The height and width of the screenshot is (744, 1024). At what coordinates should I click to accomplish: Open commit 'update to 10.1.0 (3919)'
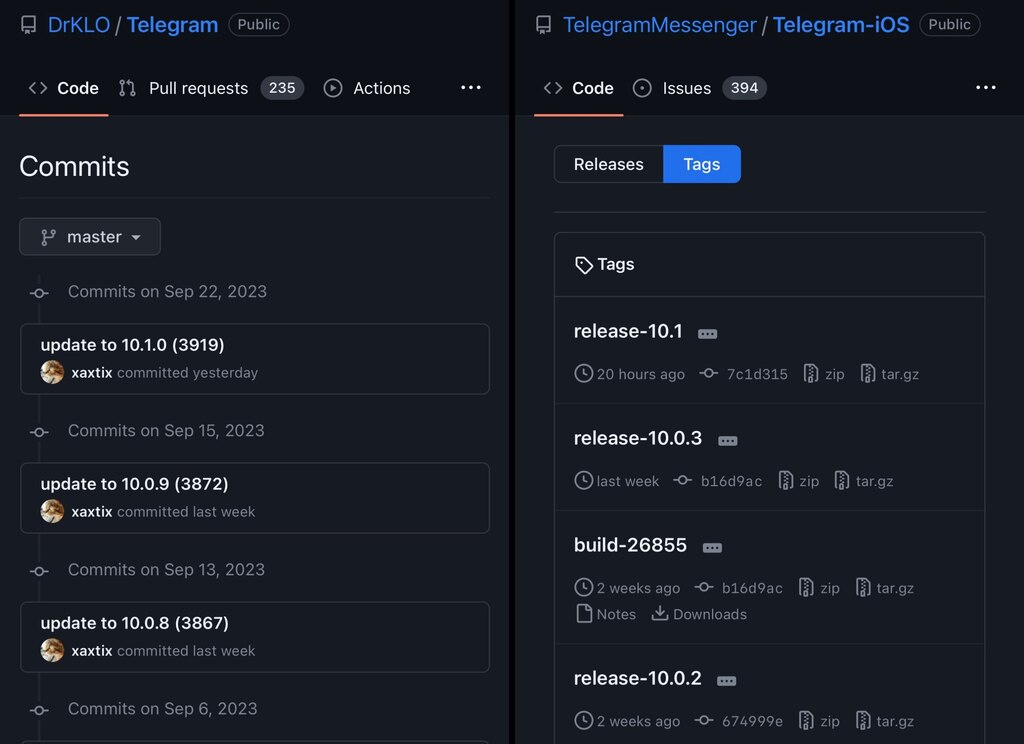[133, 345]
